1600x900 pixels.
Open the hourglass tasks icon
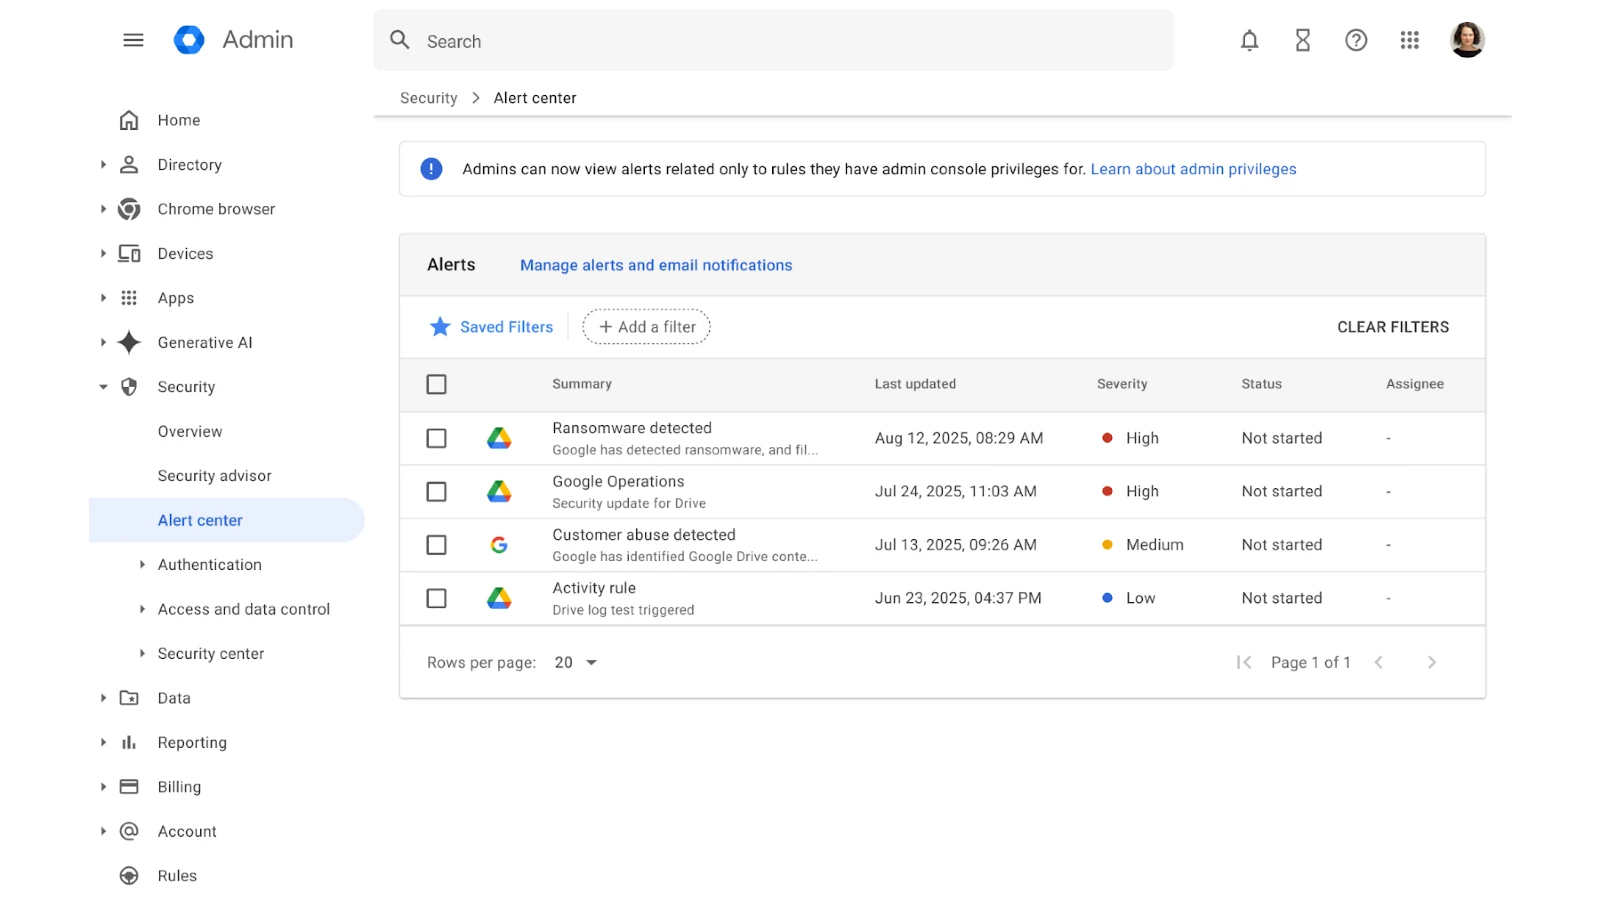tap(1302, 40)
